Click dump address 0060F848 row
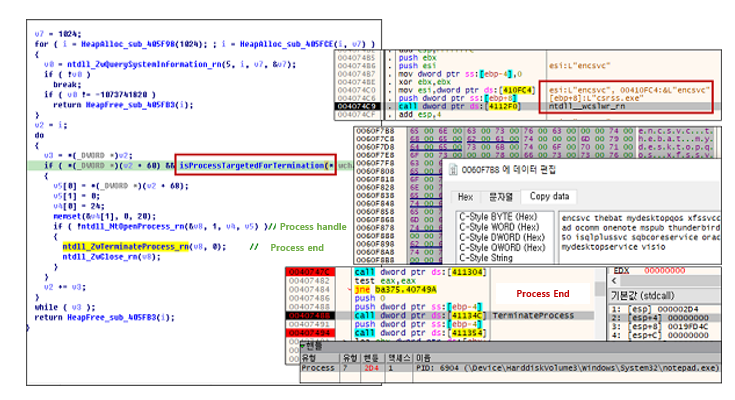This screenshot has width=735, height=400. pyautogui.click(x=375, y=204)
